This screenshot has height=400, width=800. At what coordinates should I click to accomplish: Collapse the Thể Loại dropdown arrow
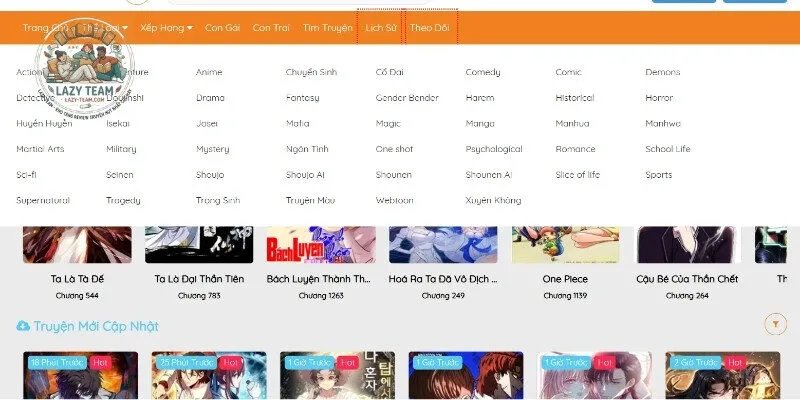click(125, 28)
